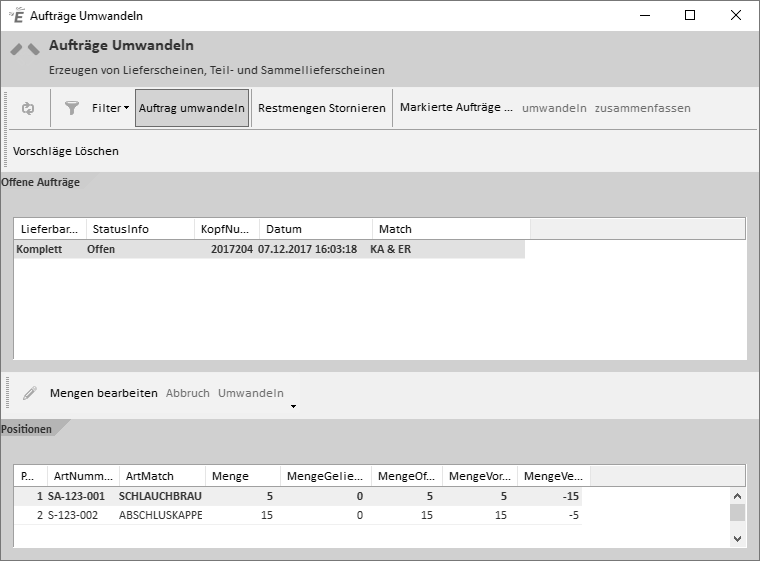Sort by Datum column header
Screen dimensions: 760x561
point(316,229)
